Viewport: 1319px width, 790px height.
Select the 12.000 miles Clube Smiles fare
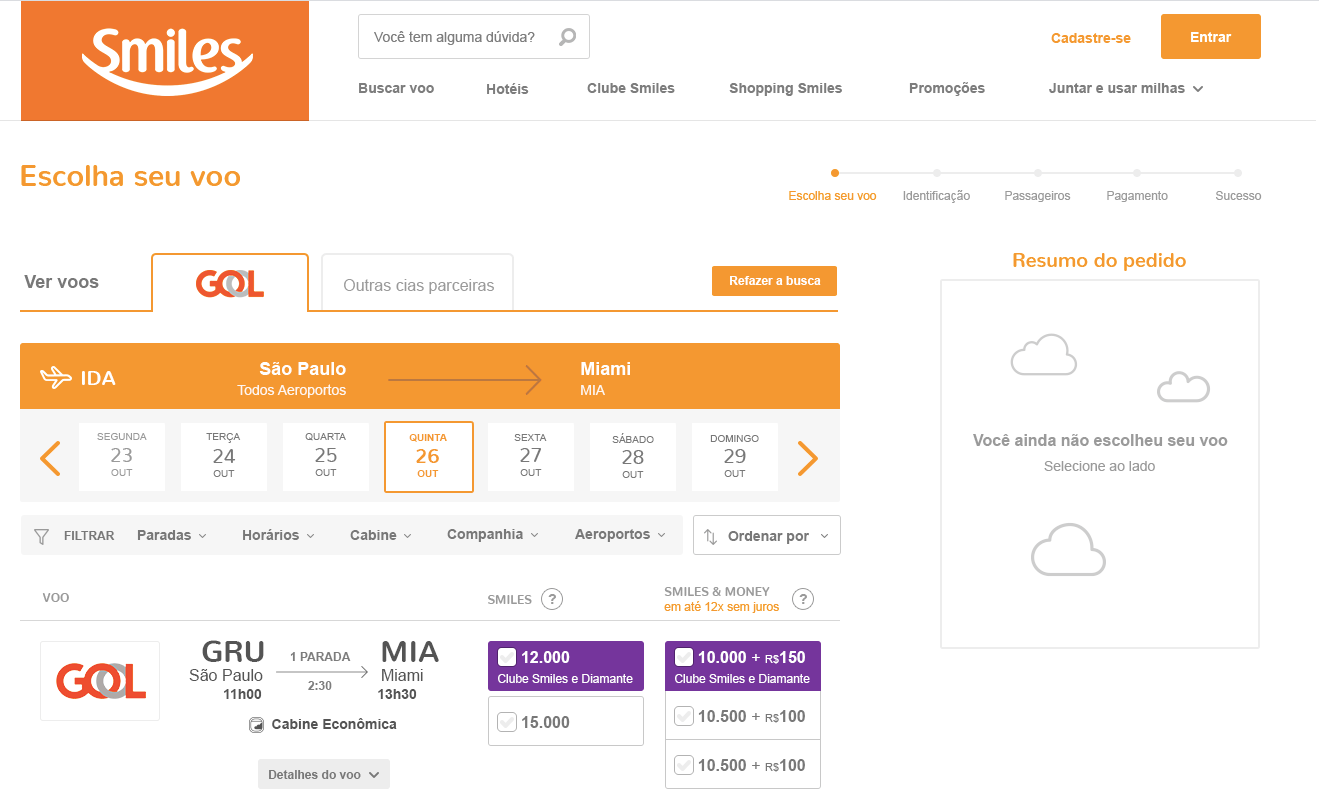pos(566,666)
